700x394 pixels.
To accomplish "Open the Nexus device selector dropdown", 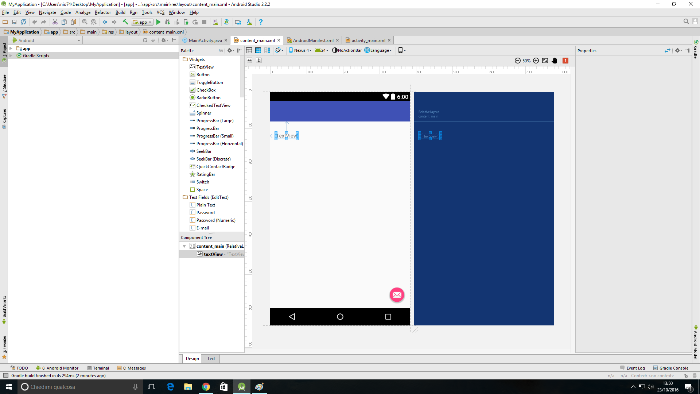I will pyautogui.click(x=300, y=50).
